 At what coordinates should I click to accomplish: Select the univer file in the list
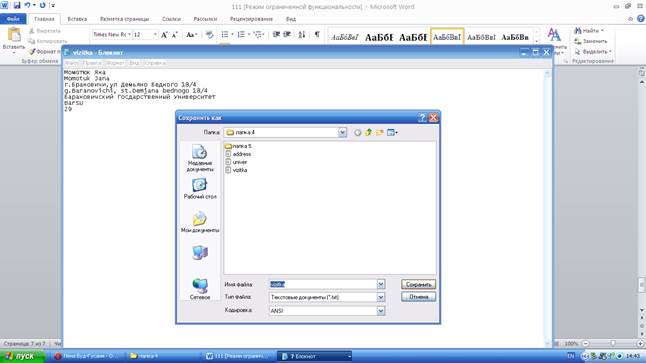(x=236, y=162)
